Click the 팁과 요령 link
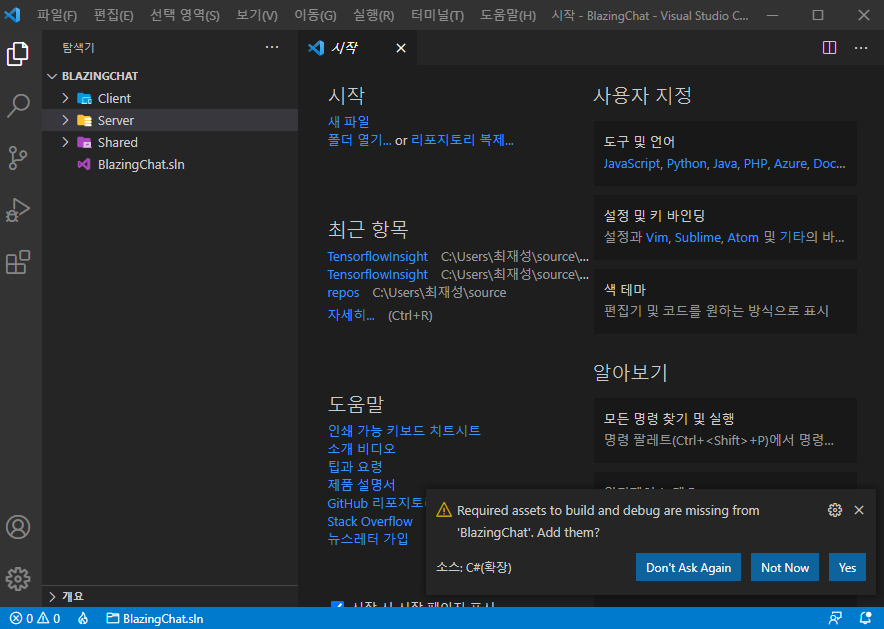 pos(355,467)
